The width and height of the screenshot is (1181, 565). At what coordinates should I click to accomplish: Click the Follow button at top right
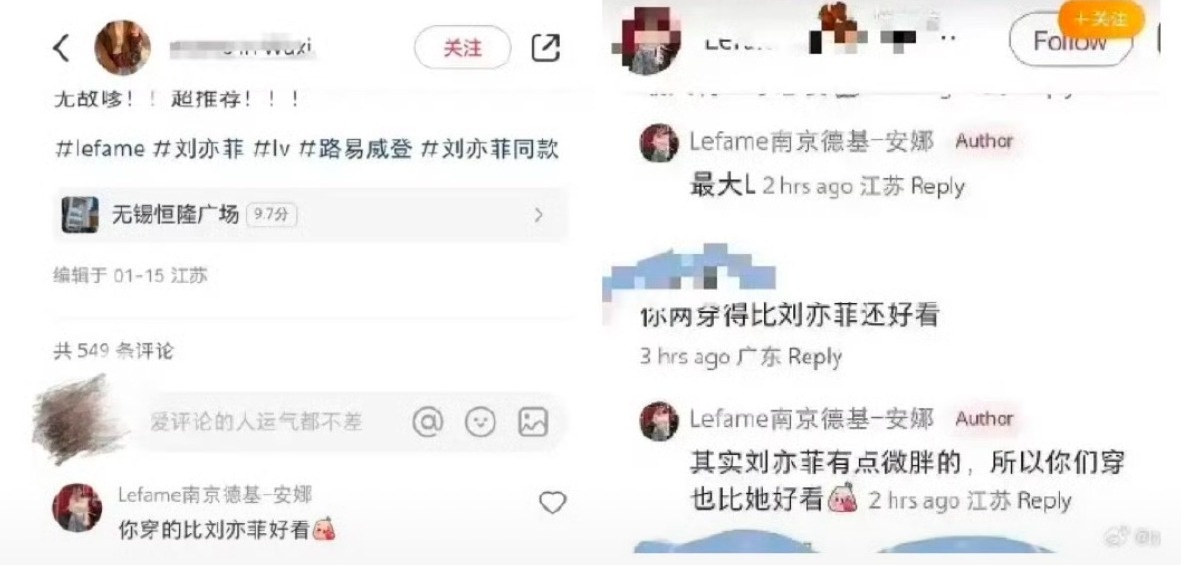(x=1070, y=41)
